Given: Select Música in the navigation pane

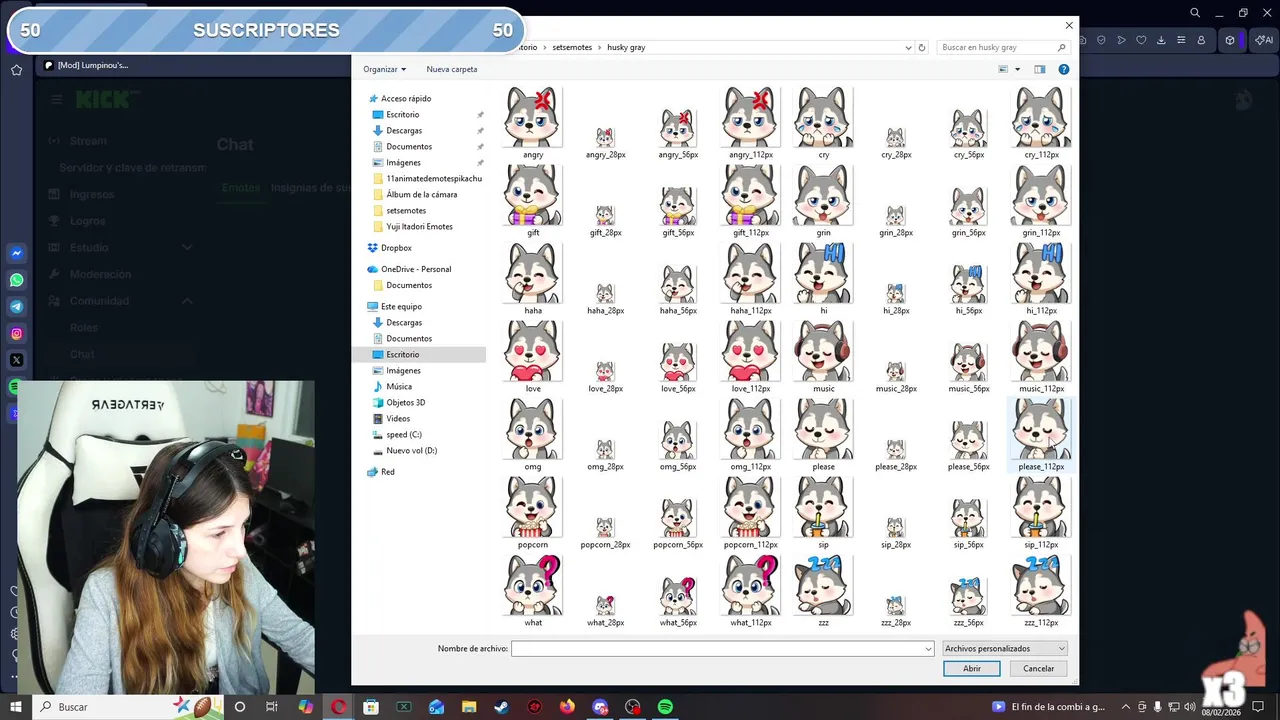Looking at the screenshot, I should point(398,386).
